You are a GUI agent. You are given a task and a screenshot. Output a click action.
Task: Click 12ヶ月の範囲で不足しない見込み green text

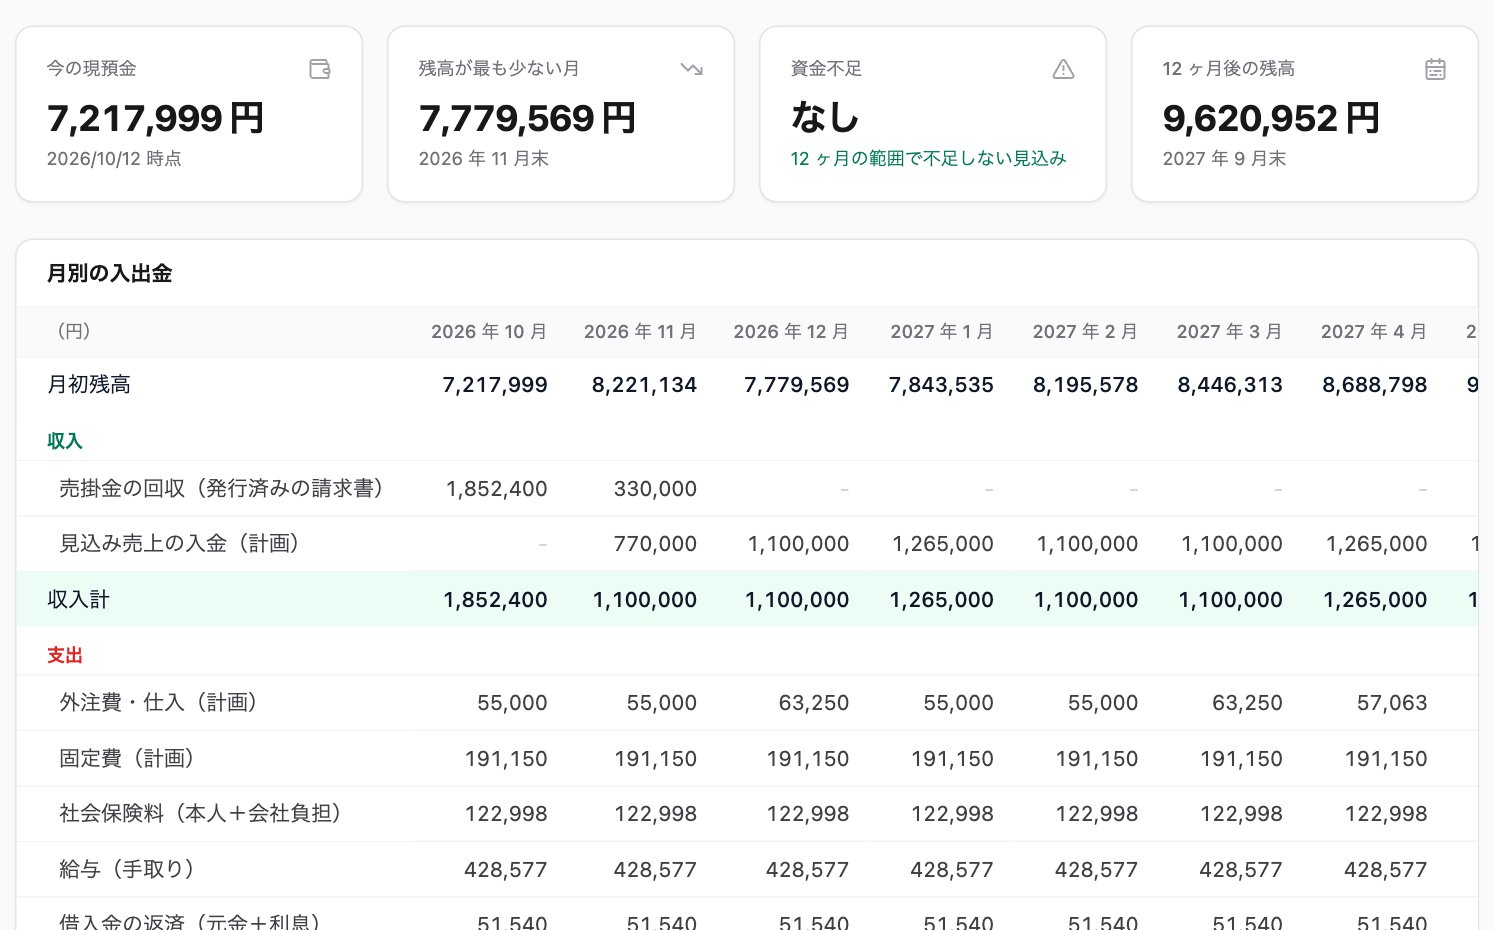point(928,158)
